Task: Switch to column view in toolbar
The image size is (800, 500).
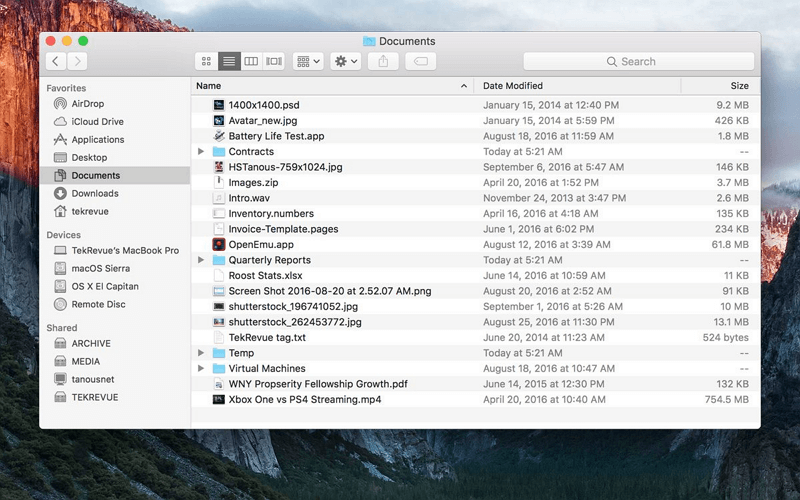Action: (x=251, y=61)
